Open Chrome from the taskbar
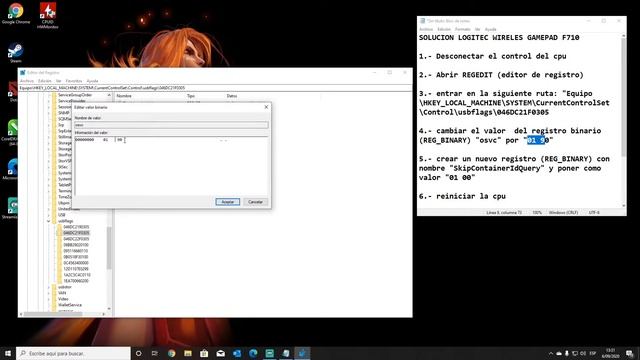The width and height of the screenshot is (640, 360). pyautogui.click(x=171, y=353)
